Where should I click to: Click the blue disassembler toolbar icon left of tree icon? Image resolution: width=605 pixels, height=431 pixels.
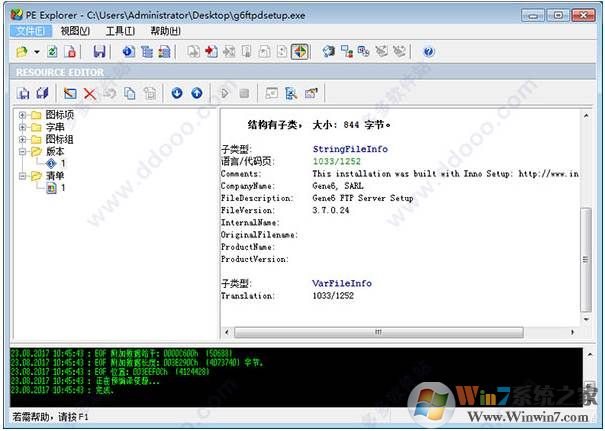[x=328, y=52]
